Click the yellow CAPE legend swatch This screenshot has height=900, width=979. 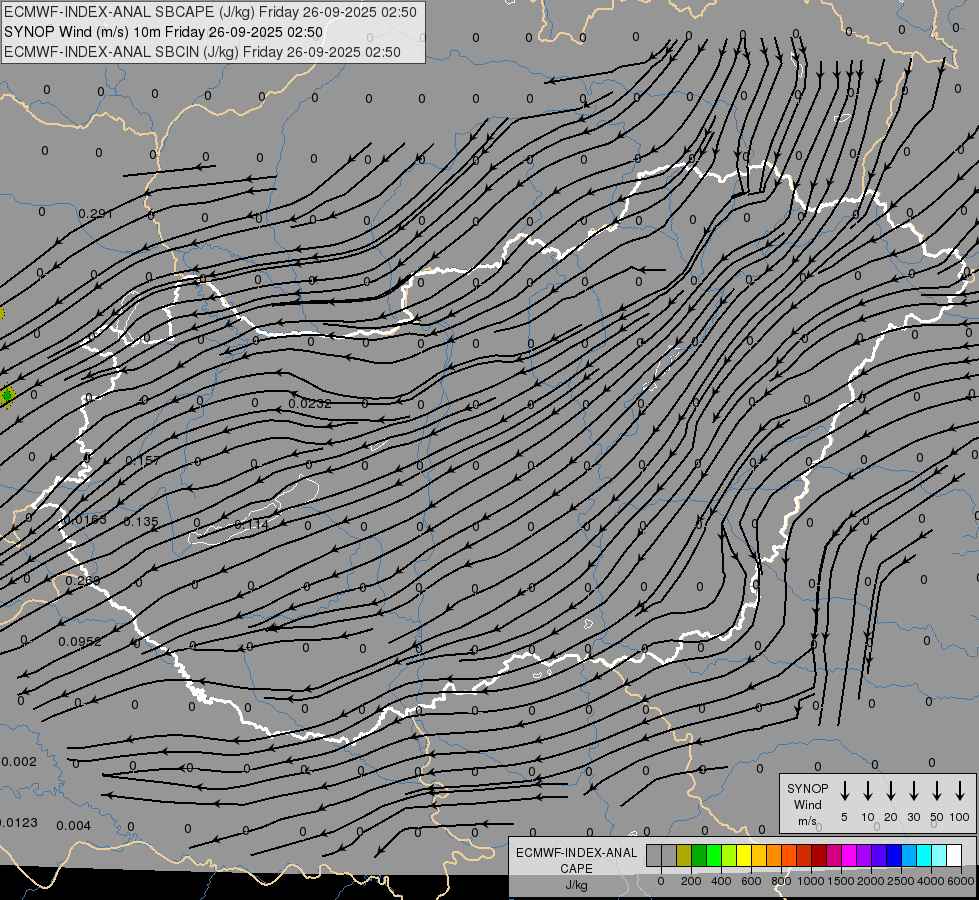point(744,855)
